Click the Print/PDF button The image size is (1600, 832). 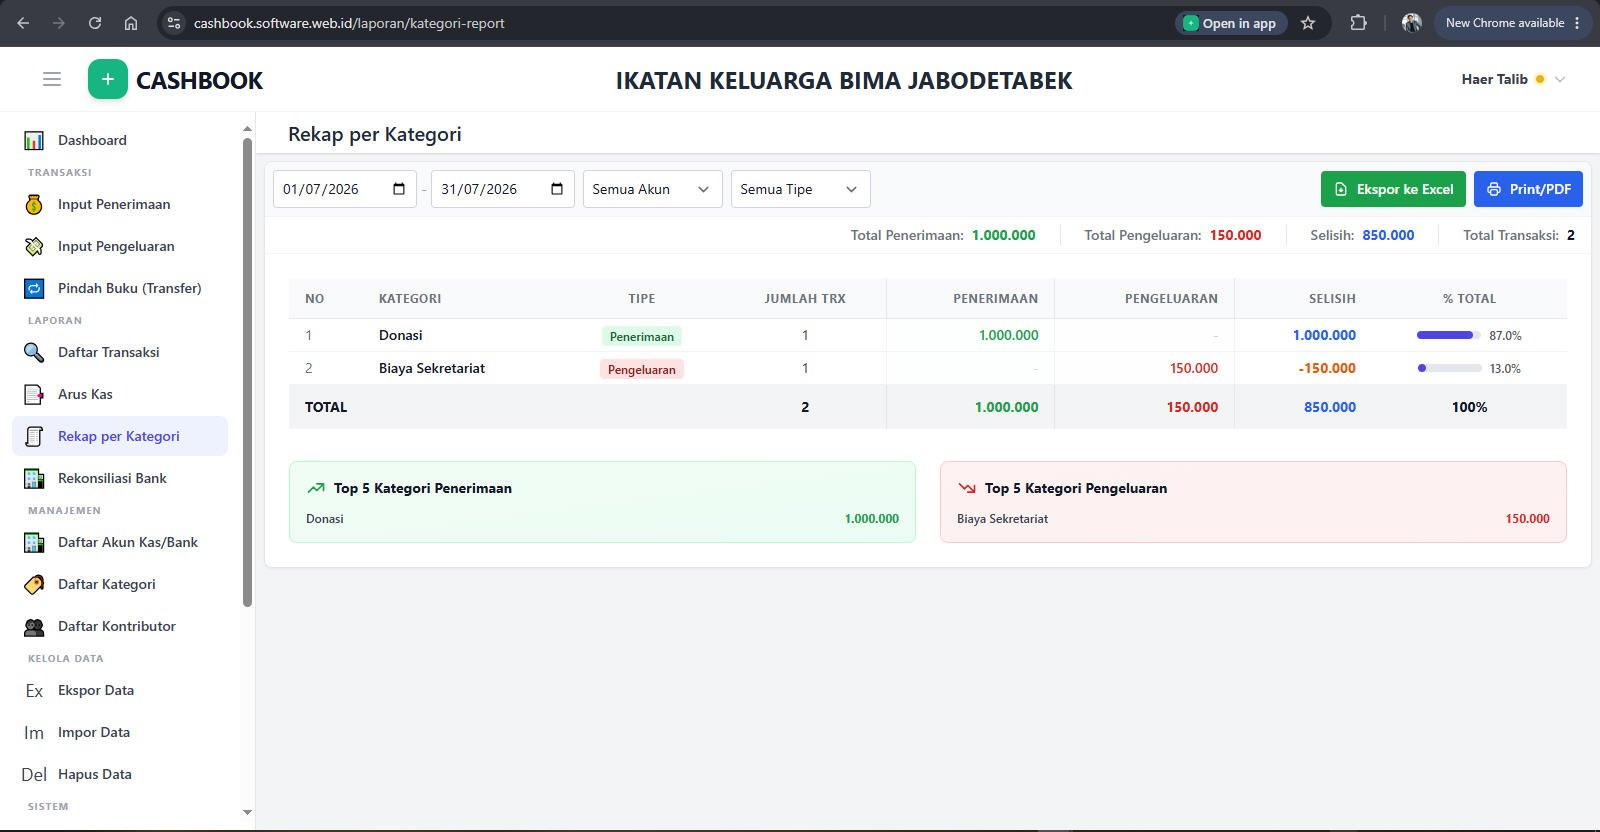coord(1528,189)
